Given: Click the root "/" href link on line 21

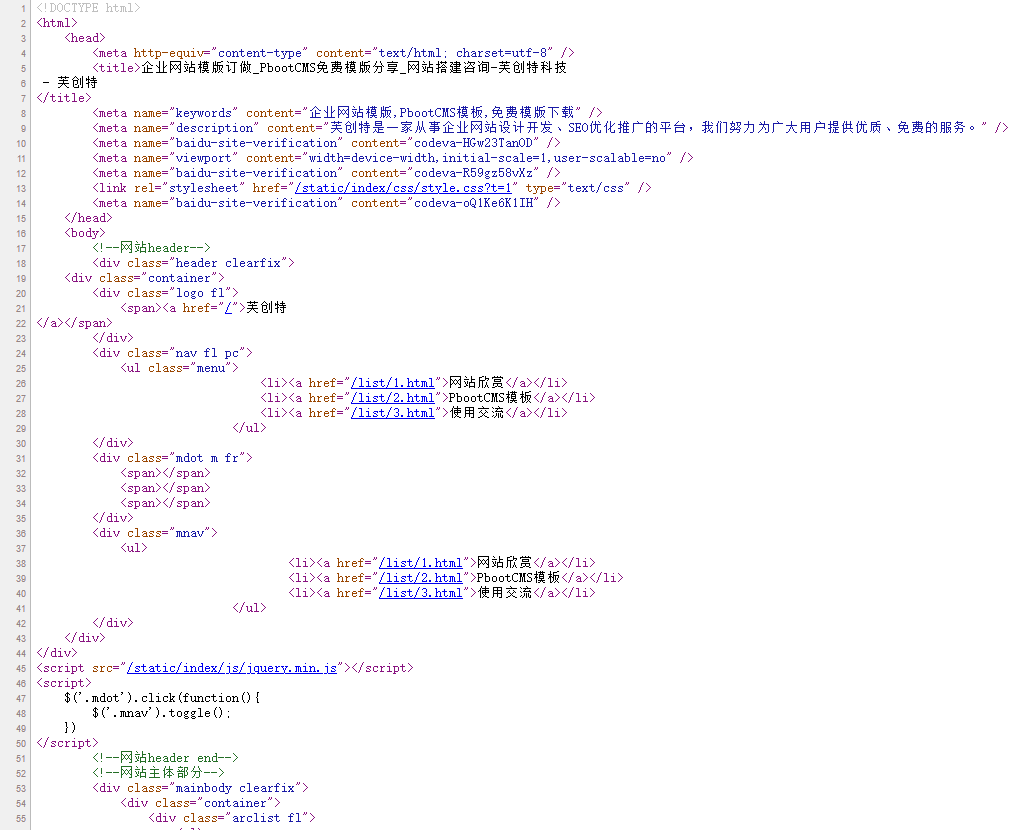Looking at the screenshot, I should (228, 308).
